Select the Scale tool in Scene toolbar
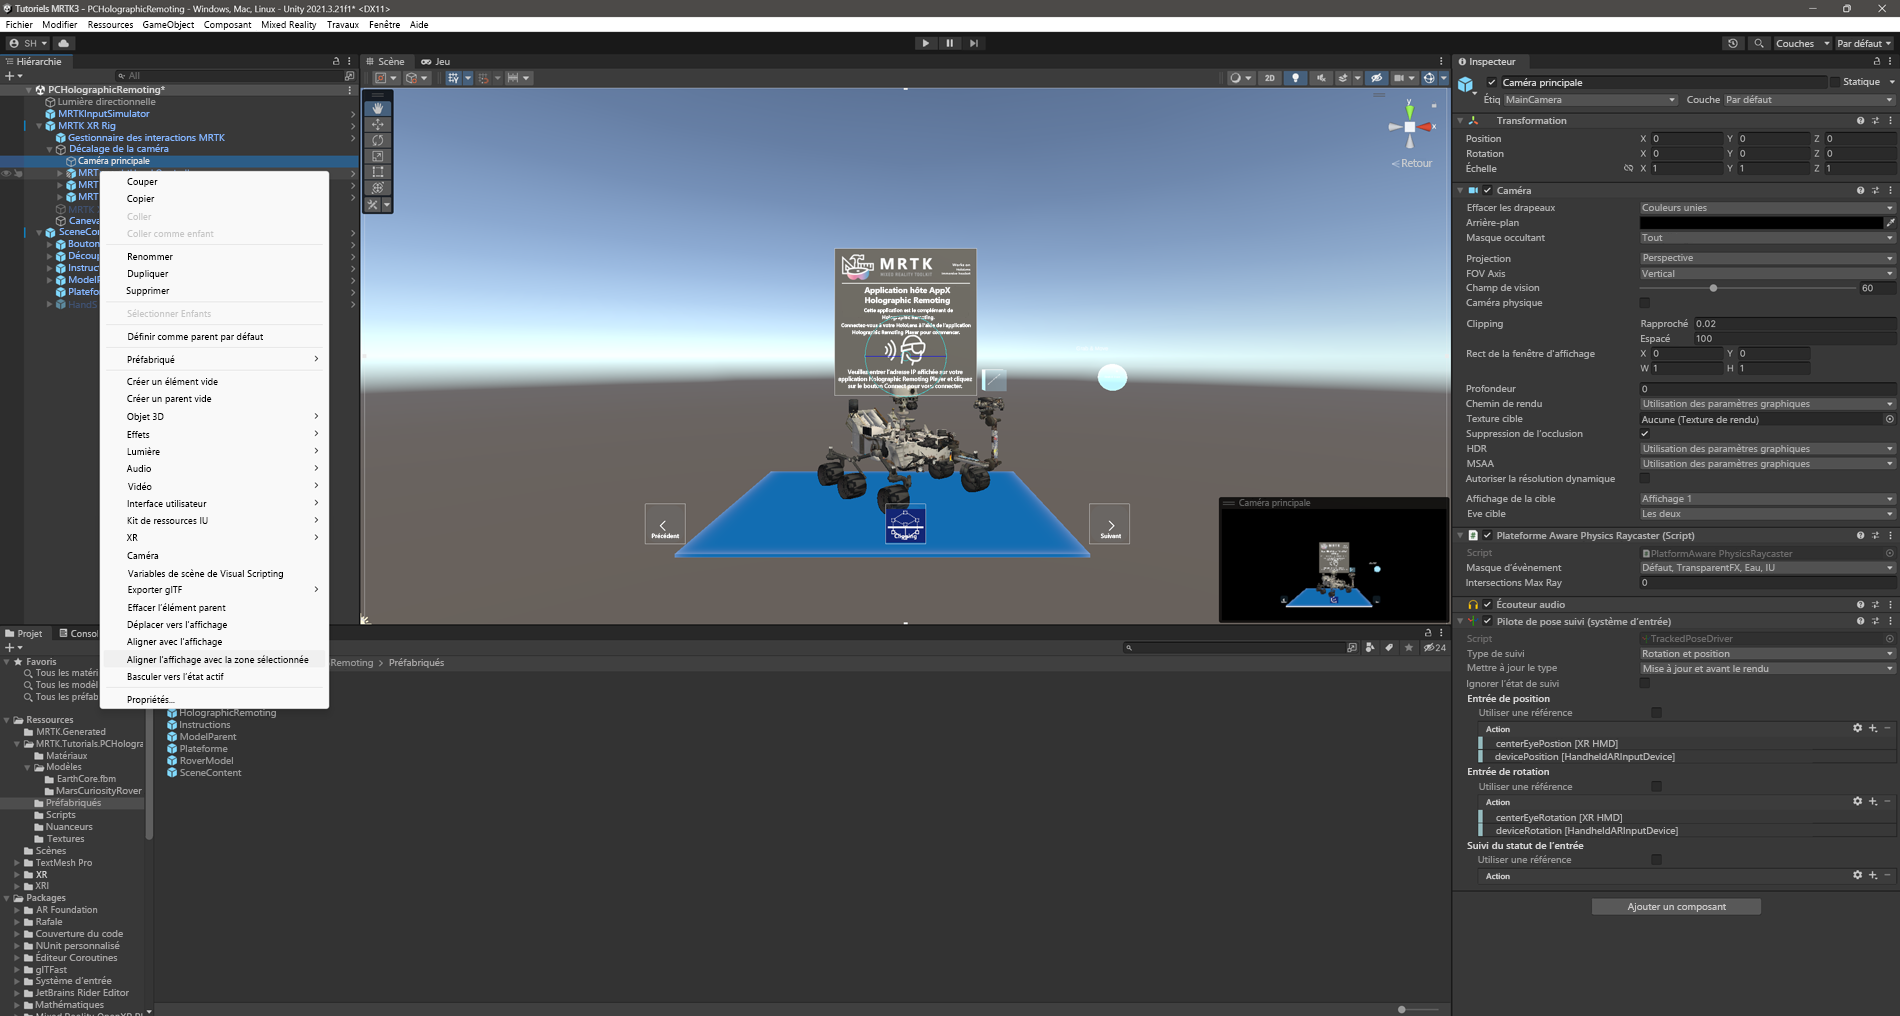Image resolution: width=1900 pixels, height=1016 pixels. click(377, 156)
